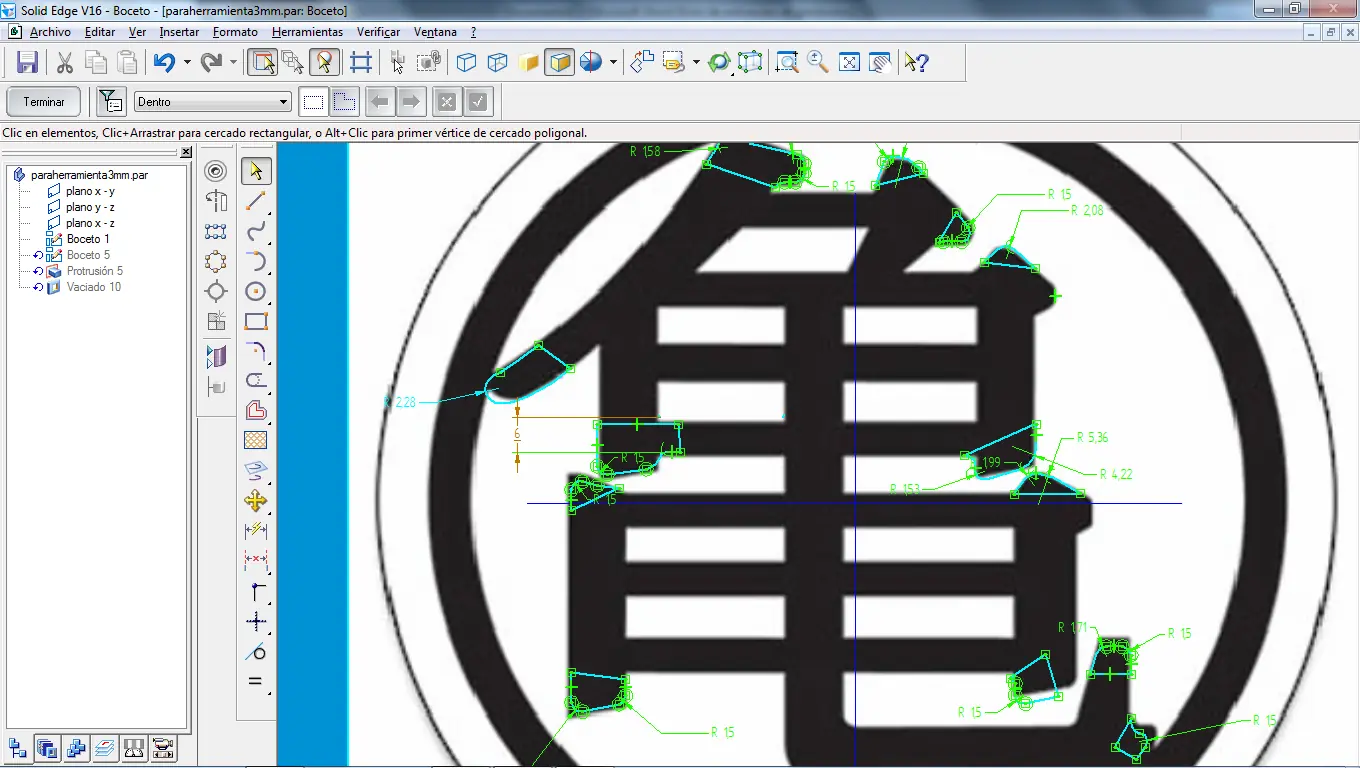This screenshot has width=1360, height=768.
Task: Open the Herramientas menu
Action: [x=307, y=32]
